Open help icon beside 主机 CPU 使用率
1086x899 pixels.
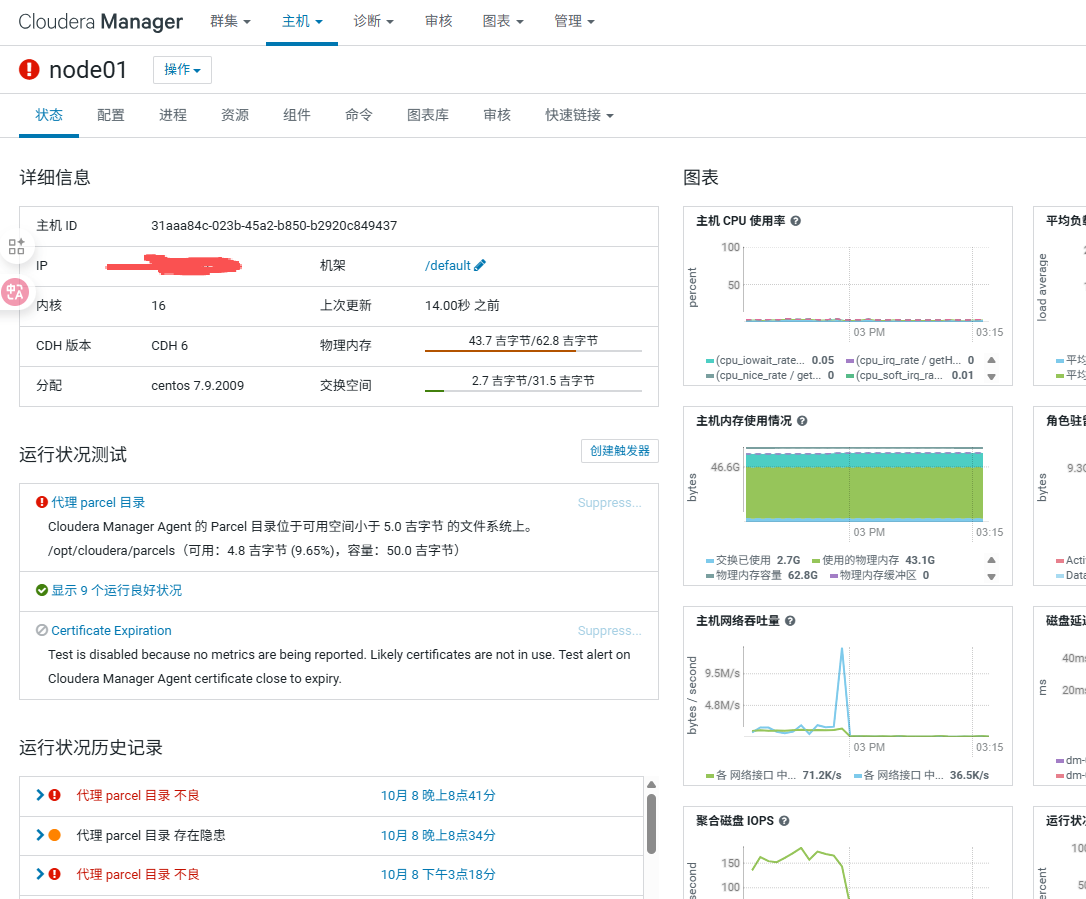click(x=796, y=221)
